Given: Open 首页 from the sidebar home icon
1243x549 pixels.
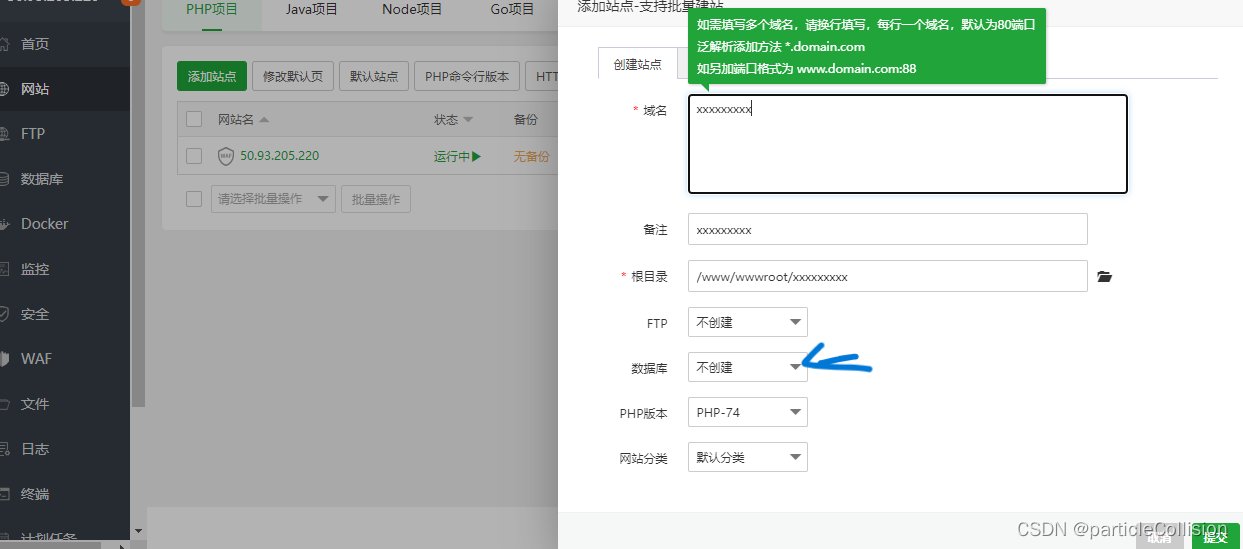Looking at the screenshot, I should tap(5, 44).
